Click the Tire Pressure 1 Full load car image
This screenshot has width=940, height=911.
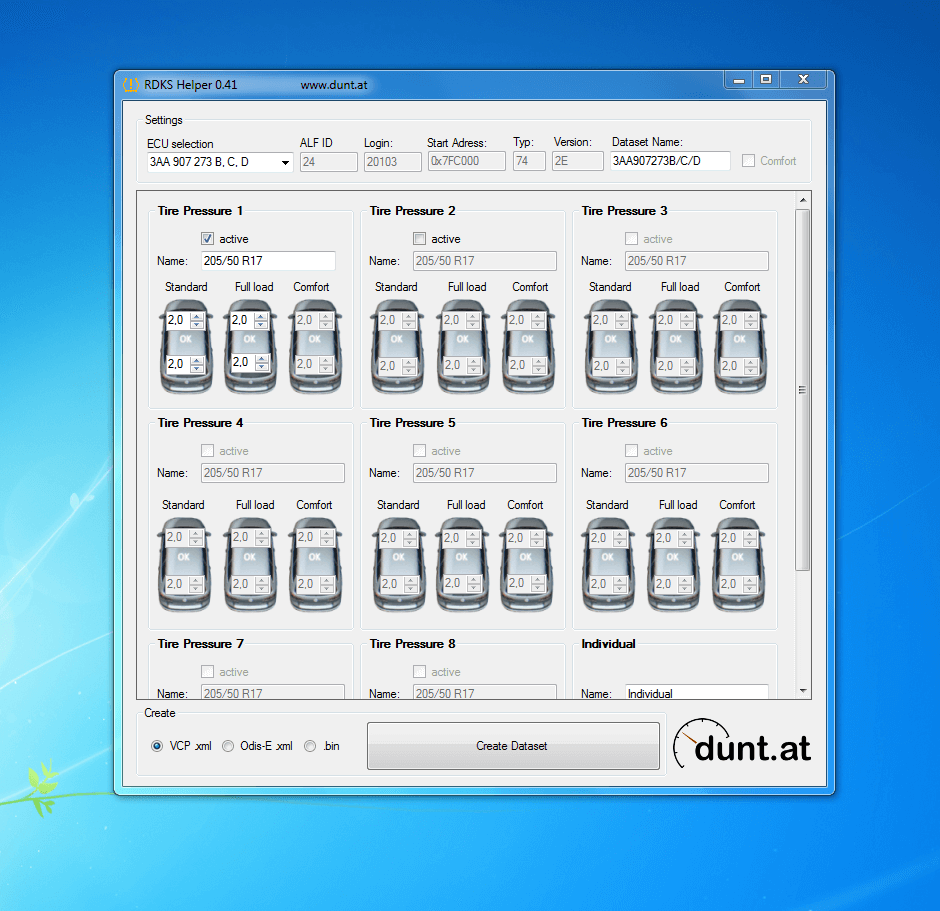(x=251, y=347)
